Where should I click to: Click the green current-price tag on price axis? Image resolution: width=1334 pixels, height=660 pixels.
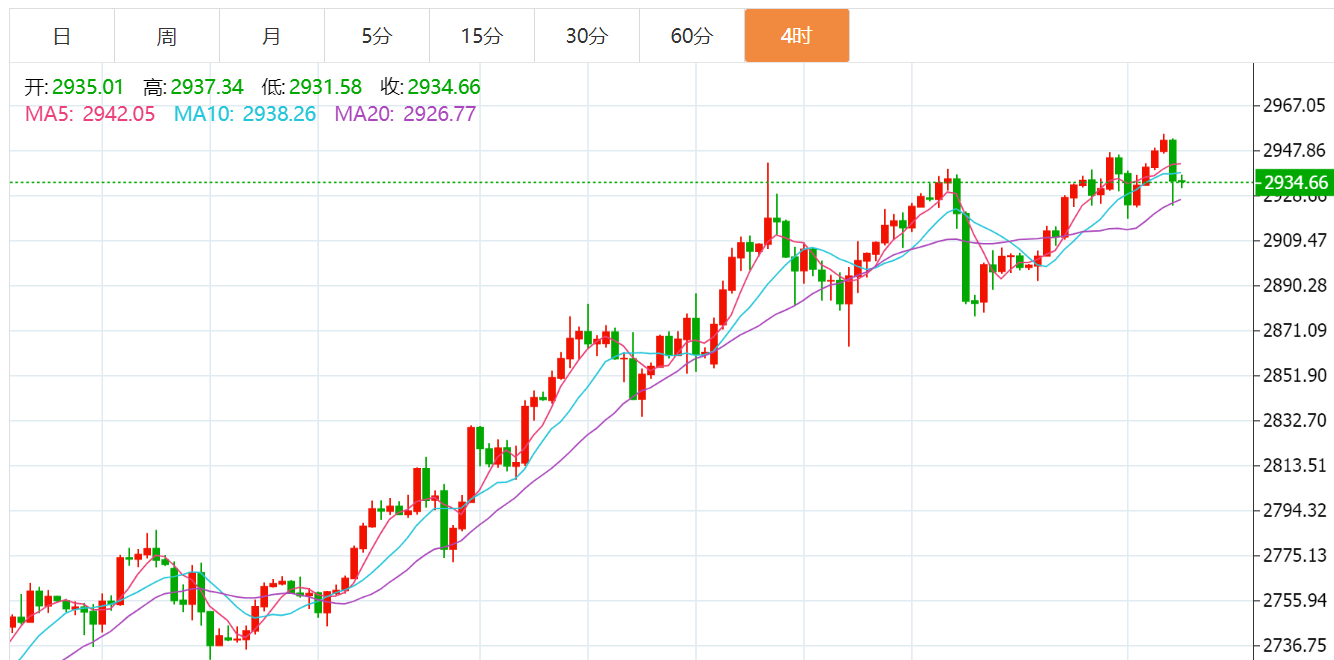click(1294, 182)
